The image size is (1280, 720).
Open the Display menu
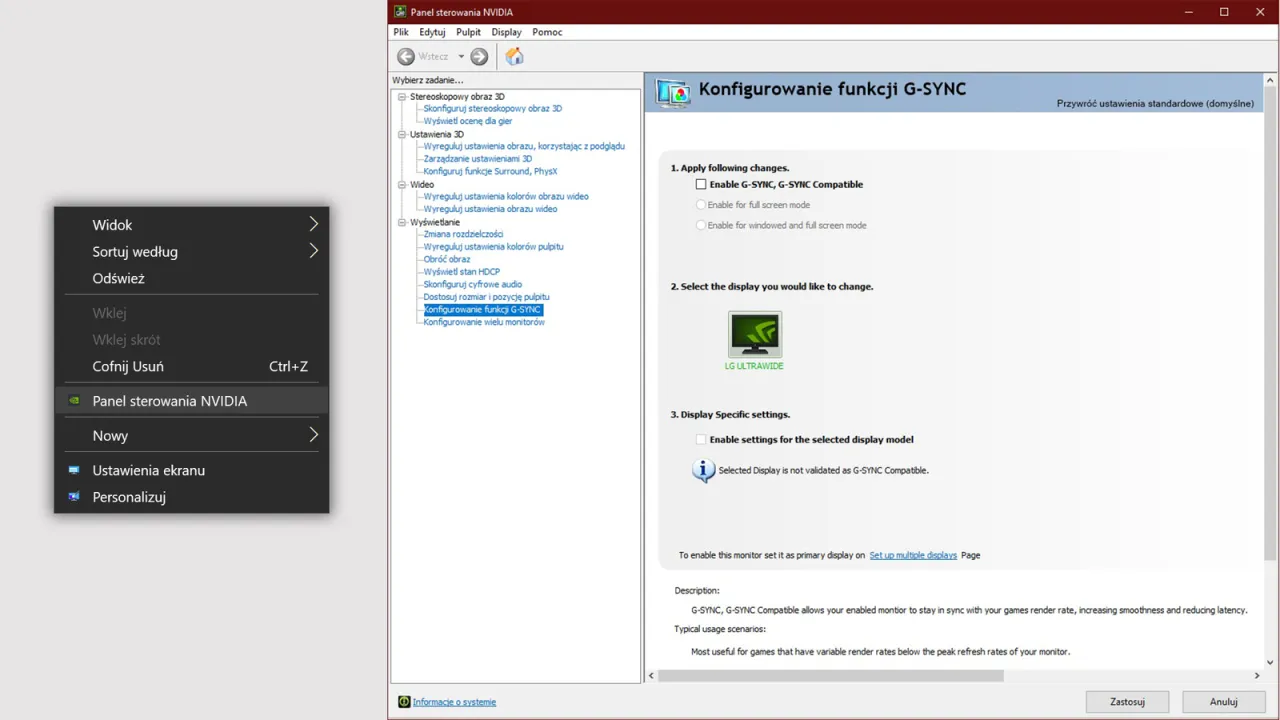(x=506, y=32)
